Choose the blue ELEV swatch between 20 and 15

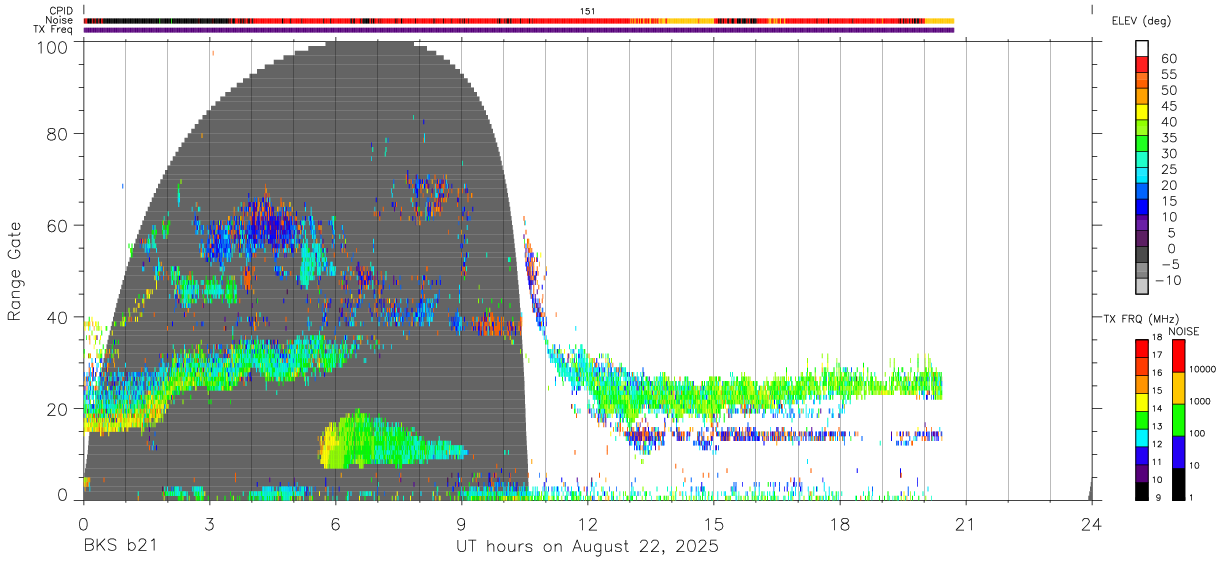point(1142,190)
